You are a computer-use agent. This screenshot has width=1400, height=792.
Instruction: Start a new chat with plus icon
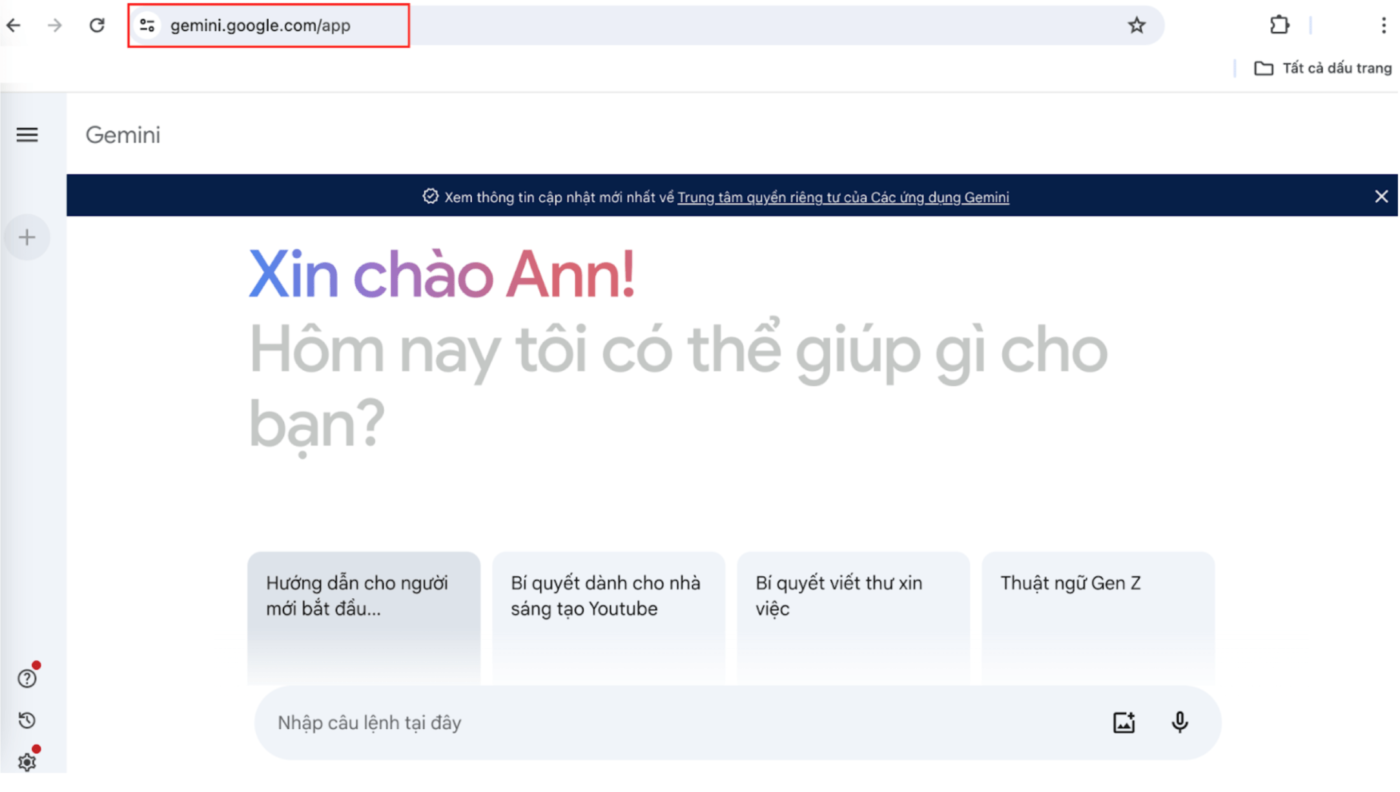tap(27, 238)
